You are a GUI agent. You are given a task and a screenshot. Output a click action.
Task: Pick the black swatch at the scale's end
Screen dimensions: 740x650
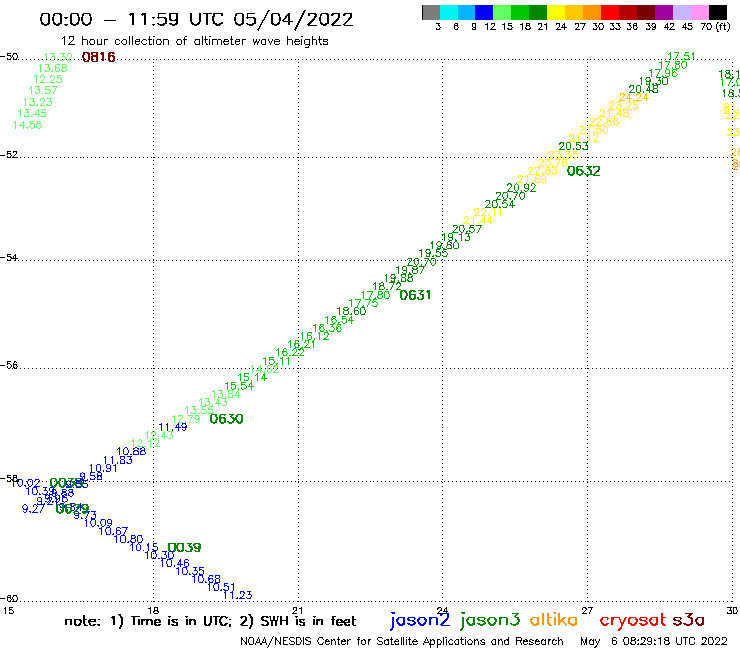pos(717,12)
